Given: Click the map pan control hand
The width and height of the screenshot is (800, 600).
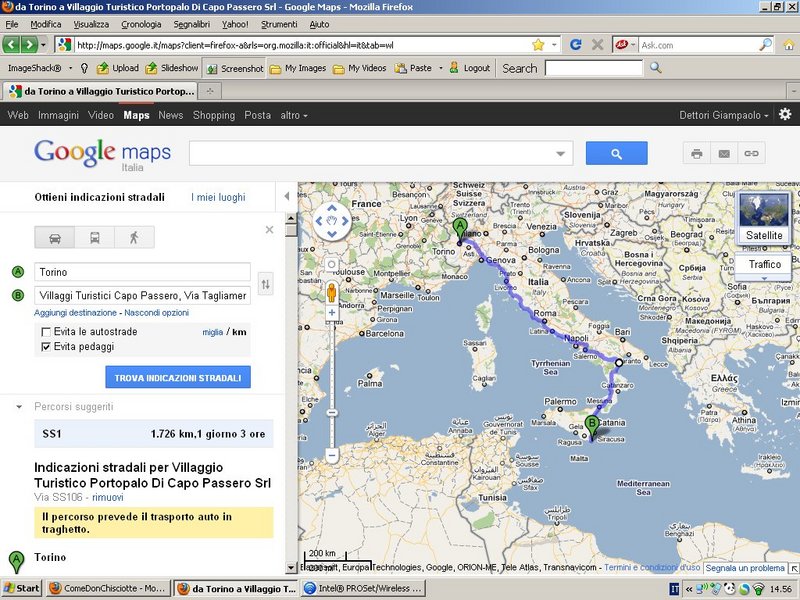Looking at the screenshot, I should tap(332, 221).
